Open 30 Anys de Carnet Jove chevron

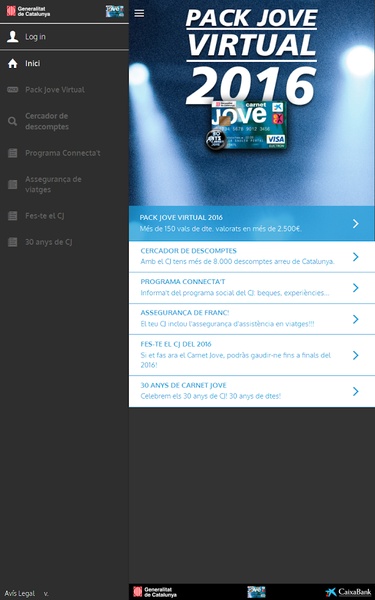(x=356, y=391)
